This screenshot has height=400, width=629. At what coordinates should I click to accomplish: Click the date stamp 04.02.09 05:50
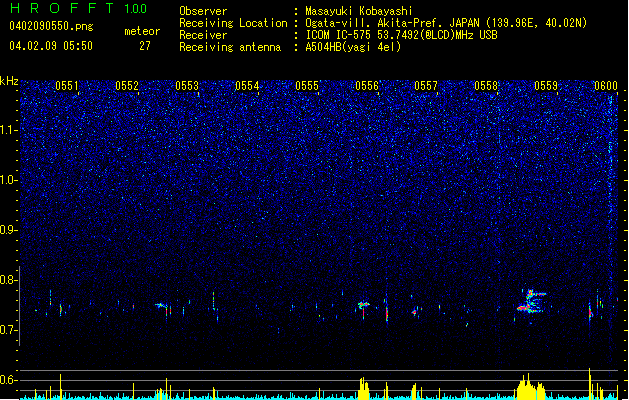51,46
